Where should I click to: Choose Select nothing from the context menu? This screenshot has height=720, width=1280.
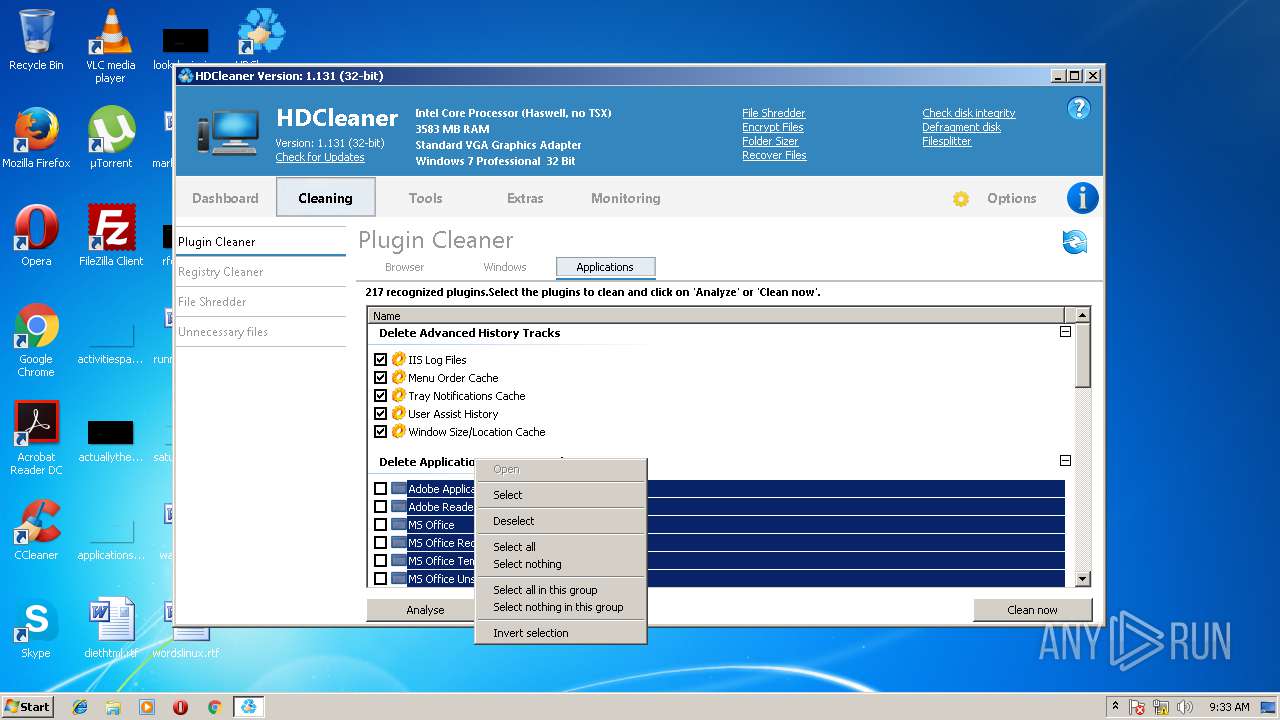(x=560, y=564)
